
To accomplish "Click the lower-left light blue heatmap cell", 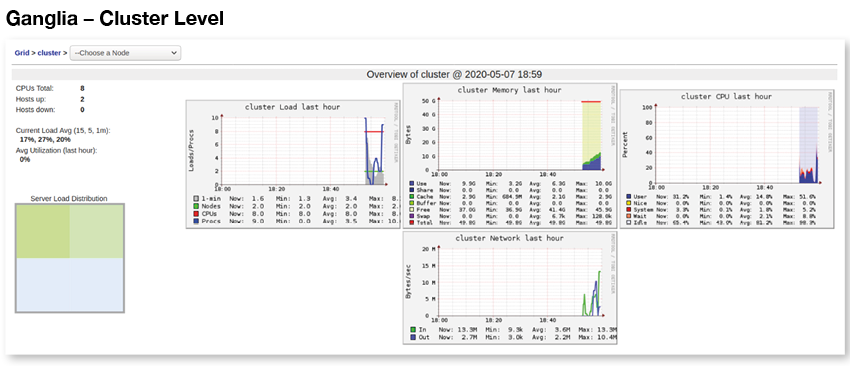I will point(43,284).
